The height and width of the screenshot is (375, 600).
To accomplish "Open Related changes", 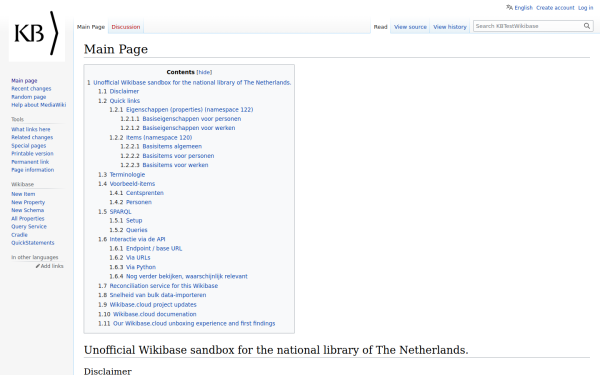I will [32, 137].
